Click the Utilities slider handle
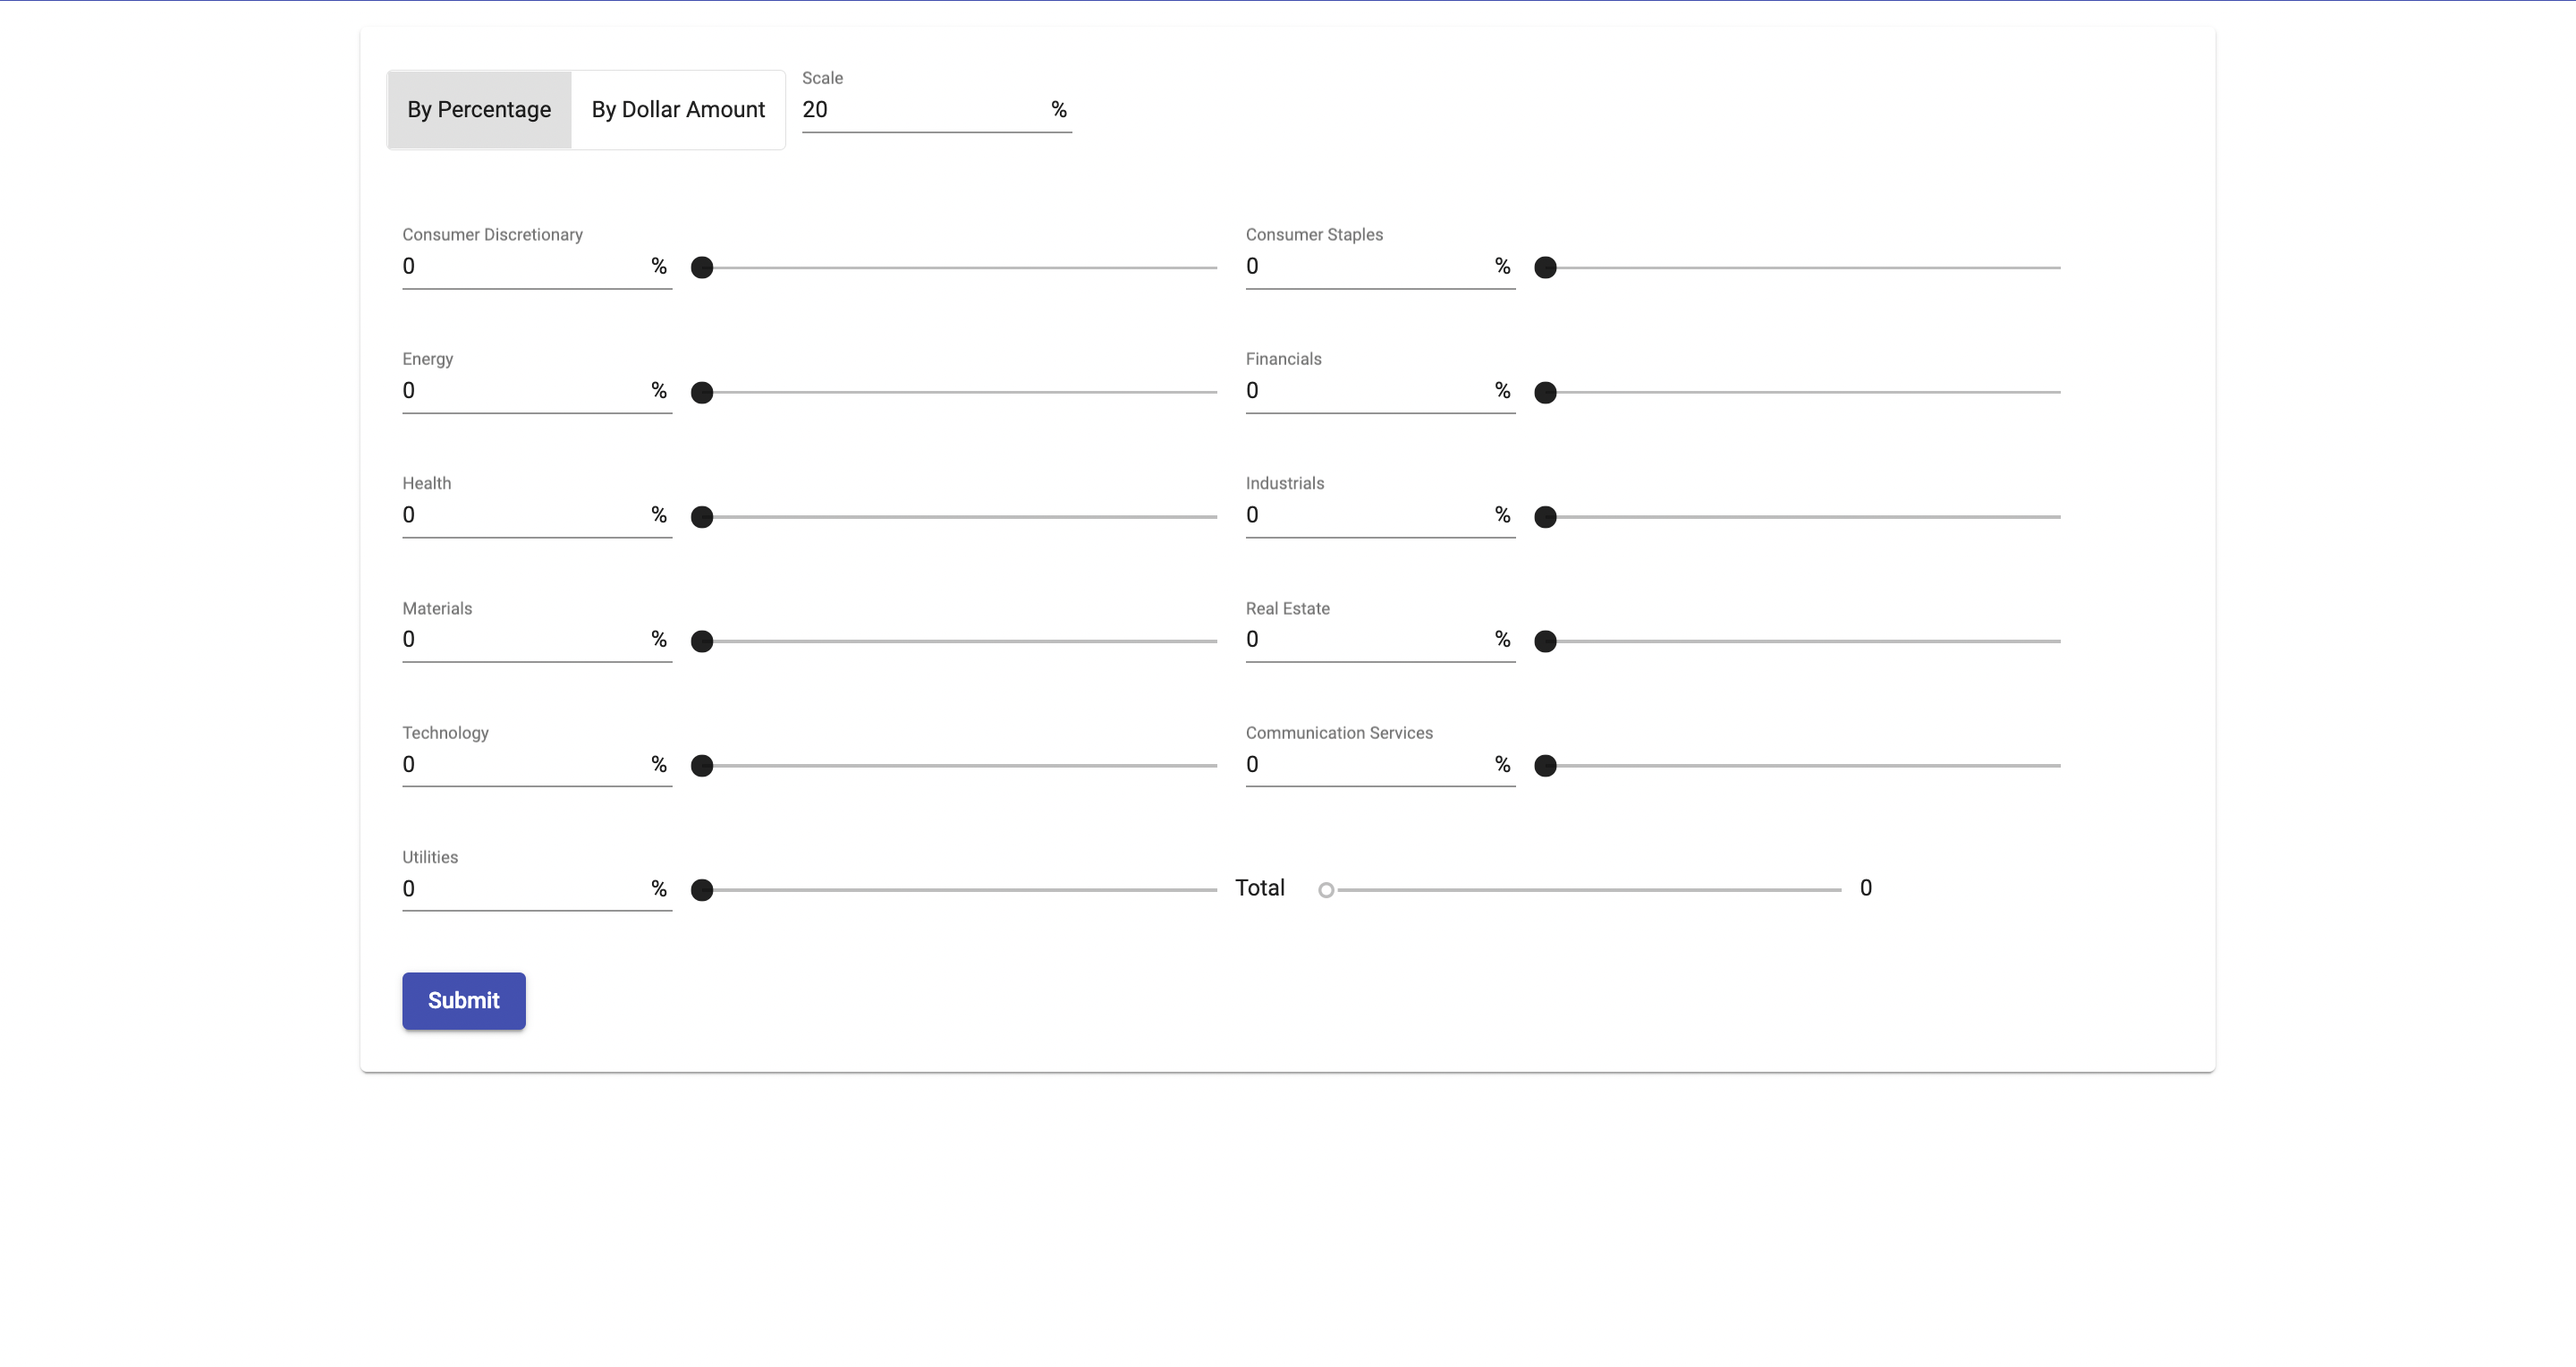Image resolution: width=2576 pixels, height=1367 pixels. point(702,890)
